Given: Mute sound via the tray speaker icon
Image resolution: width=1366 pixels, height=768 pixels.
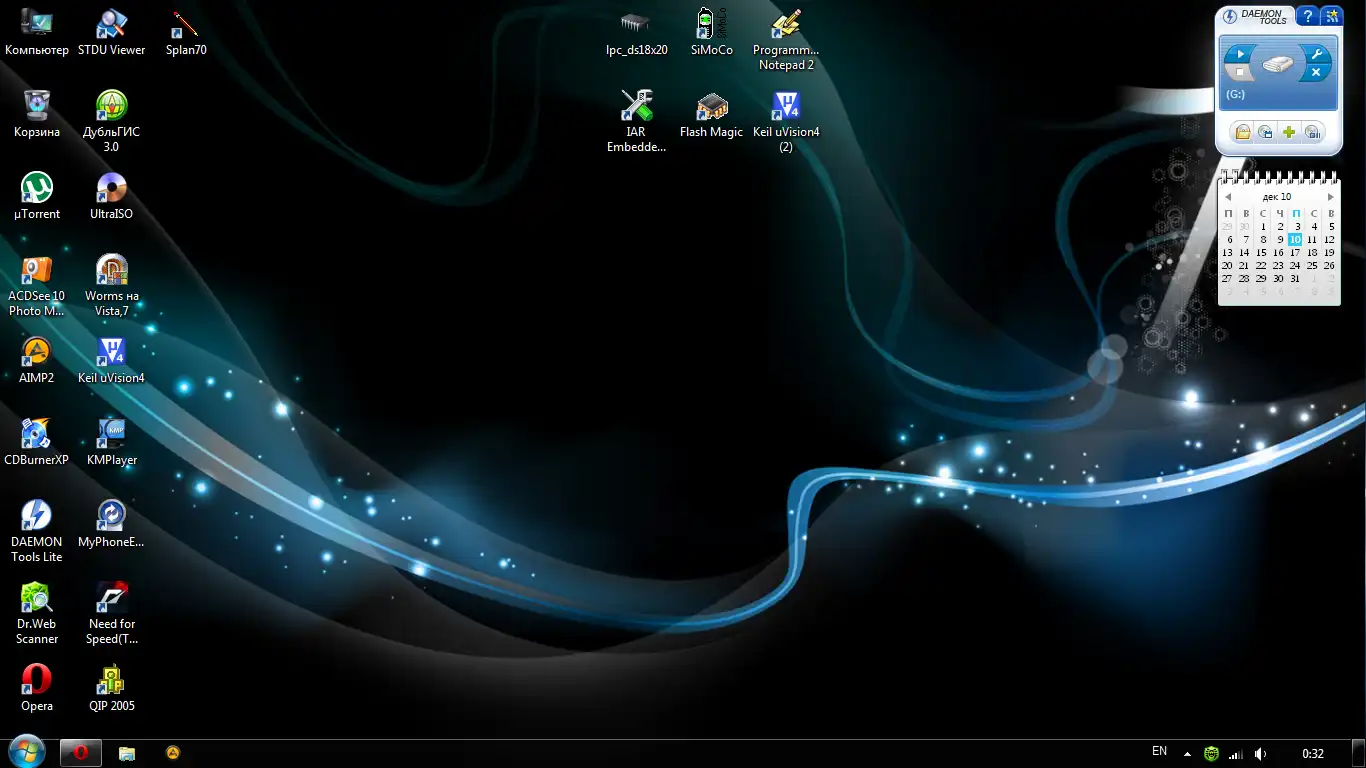Looking at the screenshot, I should pos(1261,754).
